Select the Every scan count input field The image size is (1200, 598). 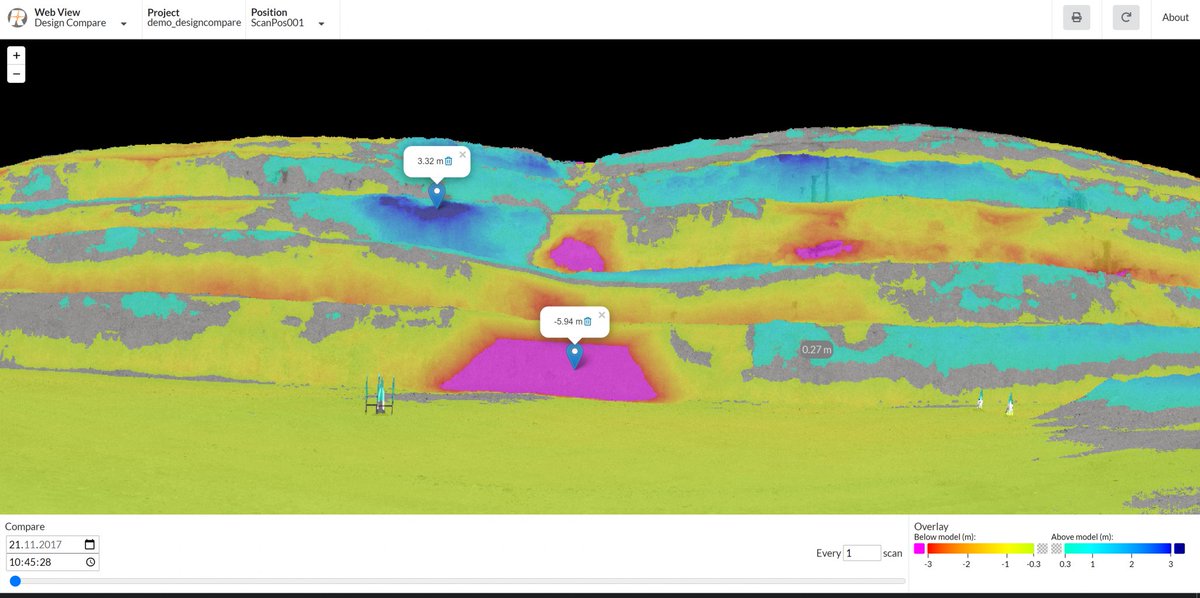pyautogui.click(x=860, y=553)
